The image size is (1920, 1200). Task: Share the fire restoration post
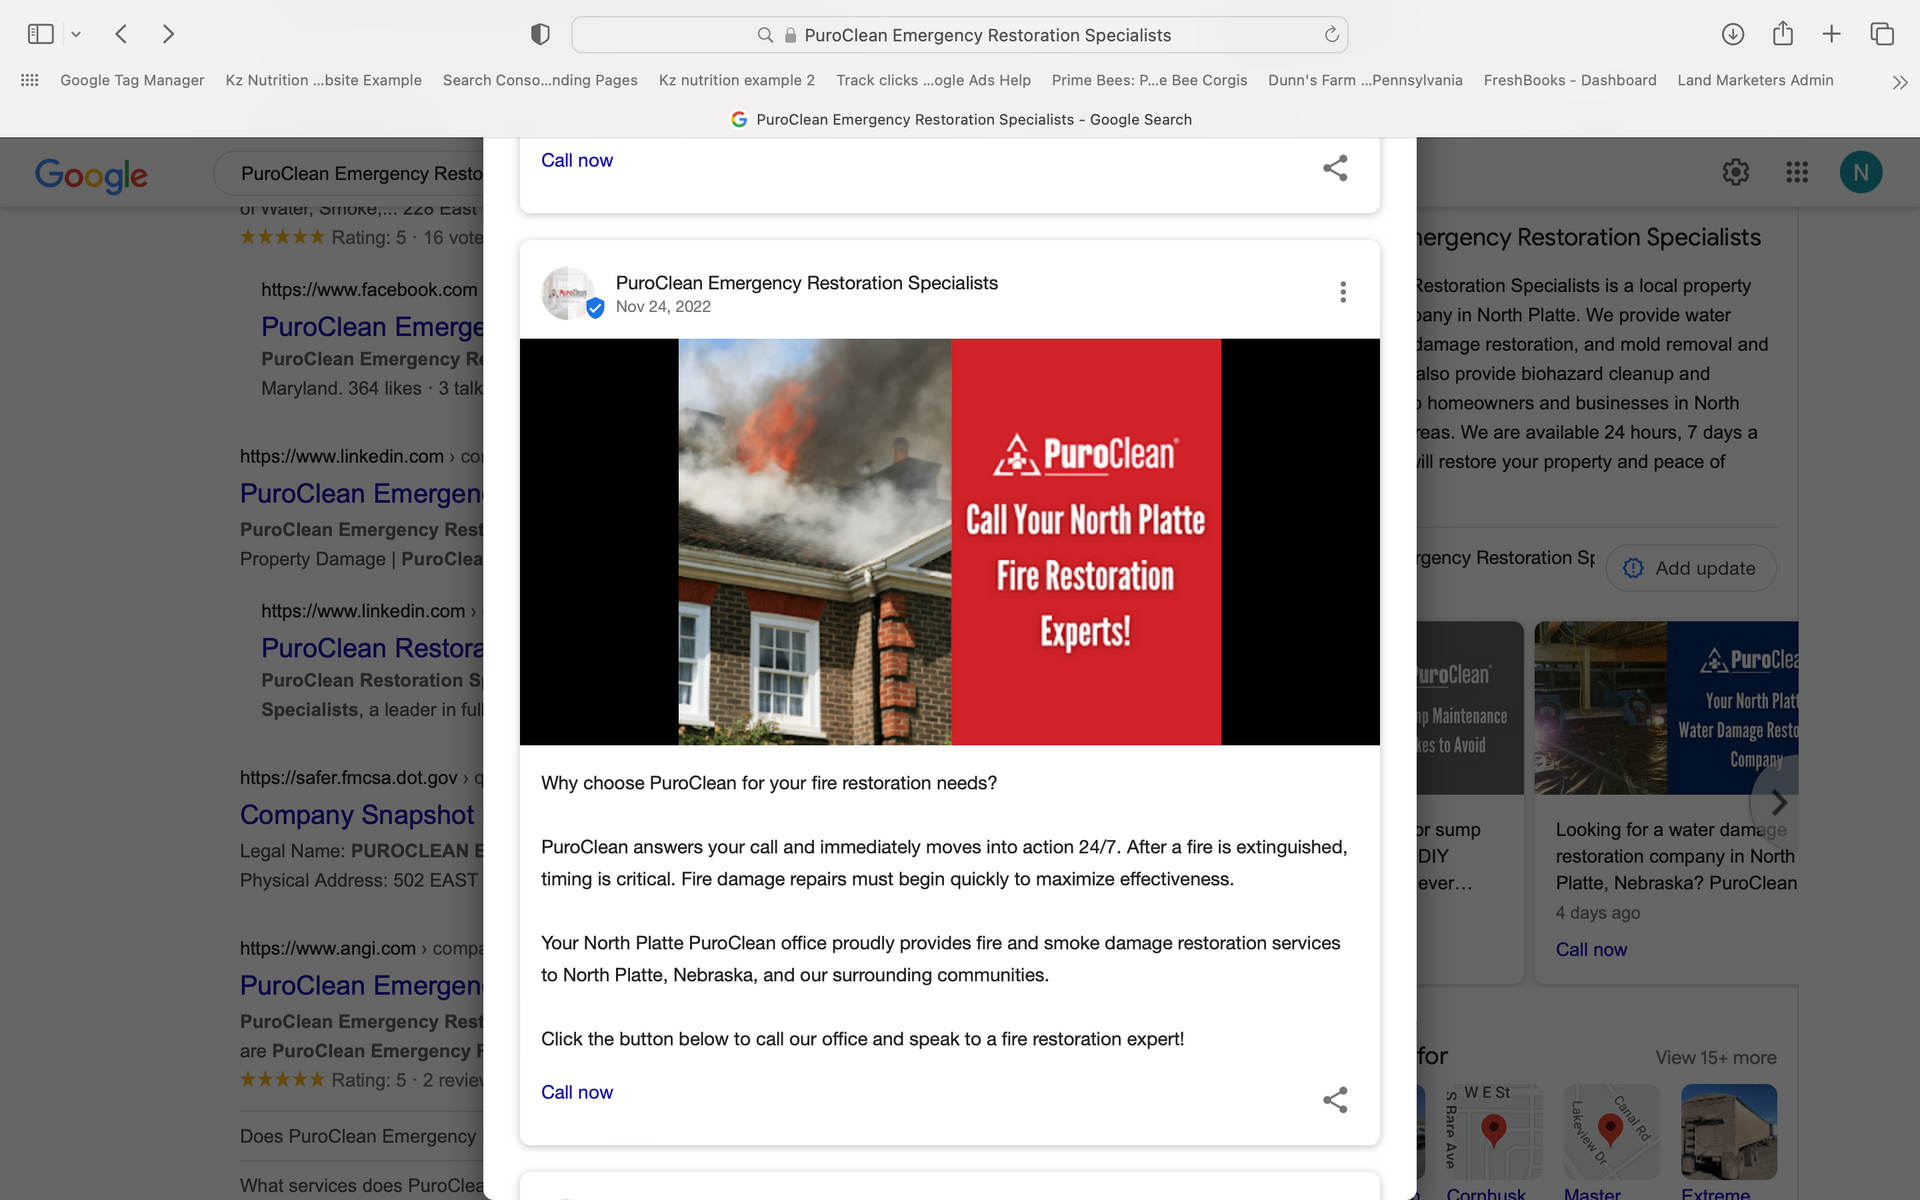1336,1100
